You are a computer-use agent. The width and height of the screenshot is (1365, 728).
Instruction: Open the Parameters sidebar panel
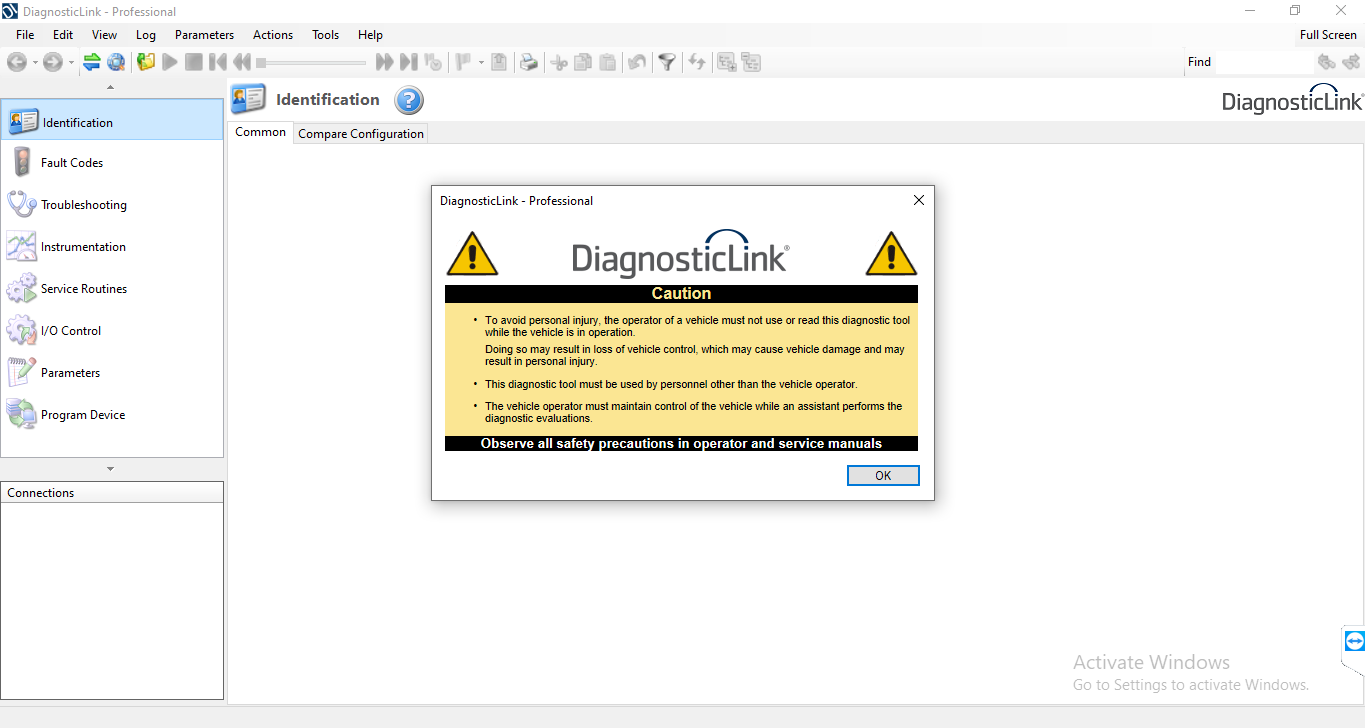112,372
